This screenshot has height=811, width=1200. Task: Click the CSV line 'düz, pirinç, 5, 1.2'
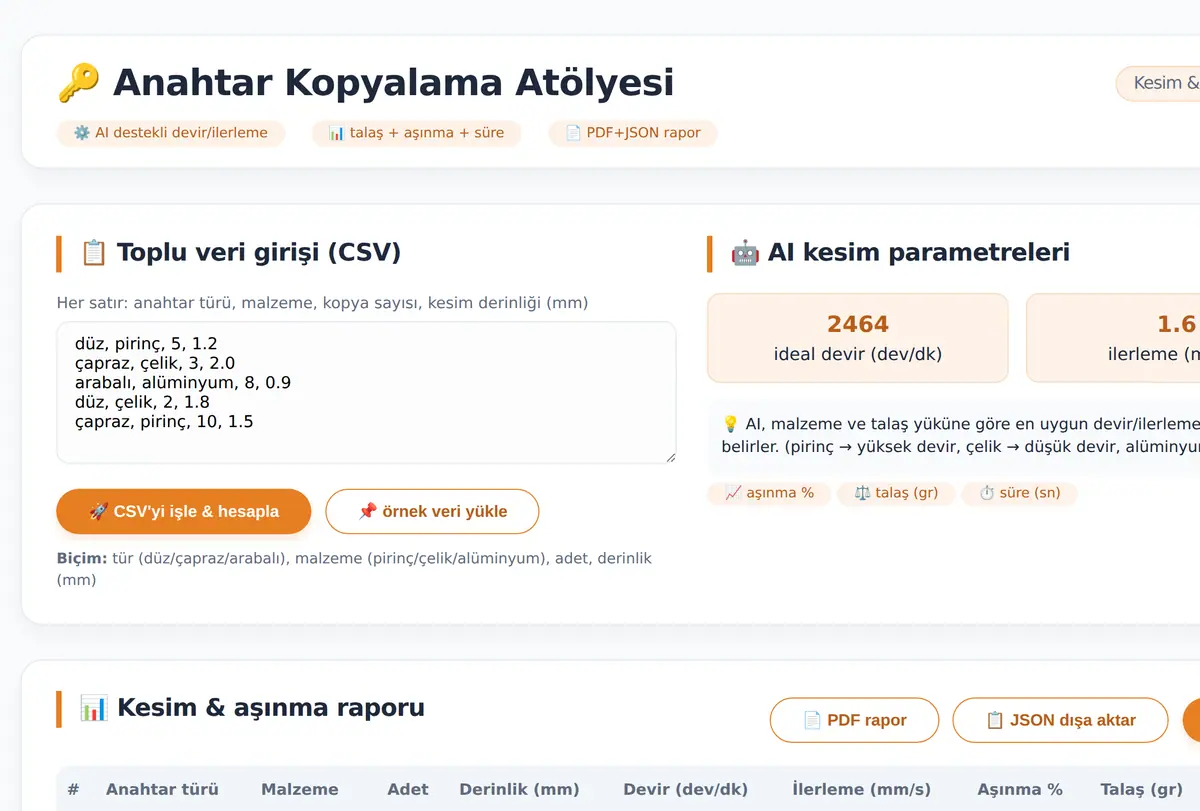(146, 344)
